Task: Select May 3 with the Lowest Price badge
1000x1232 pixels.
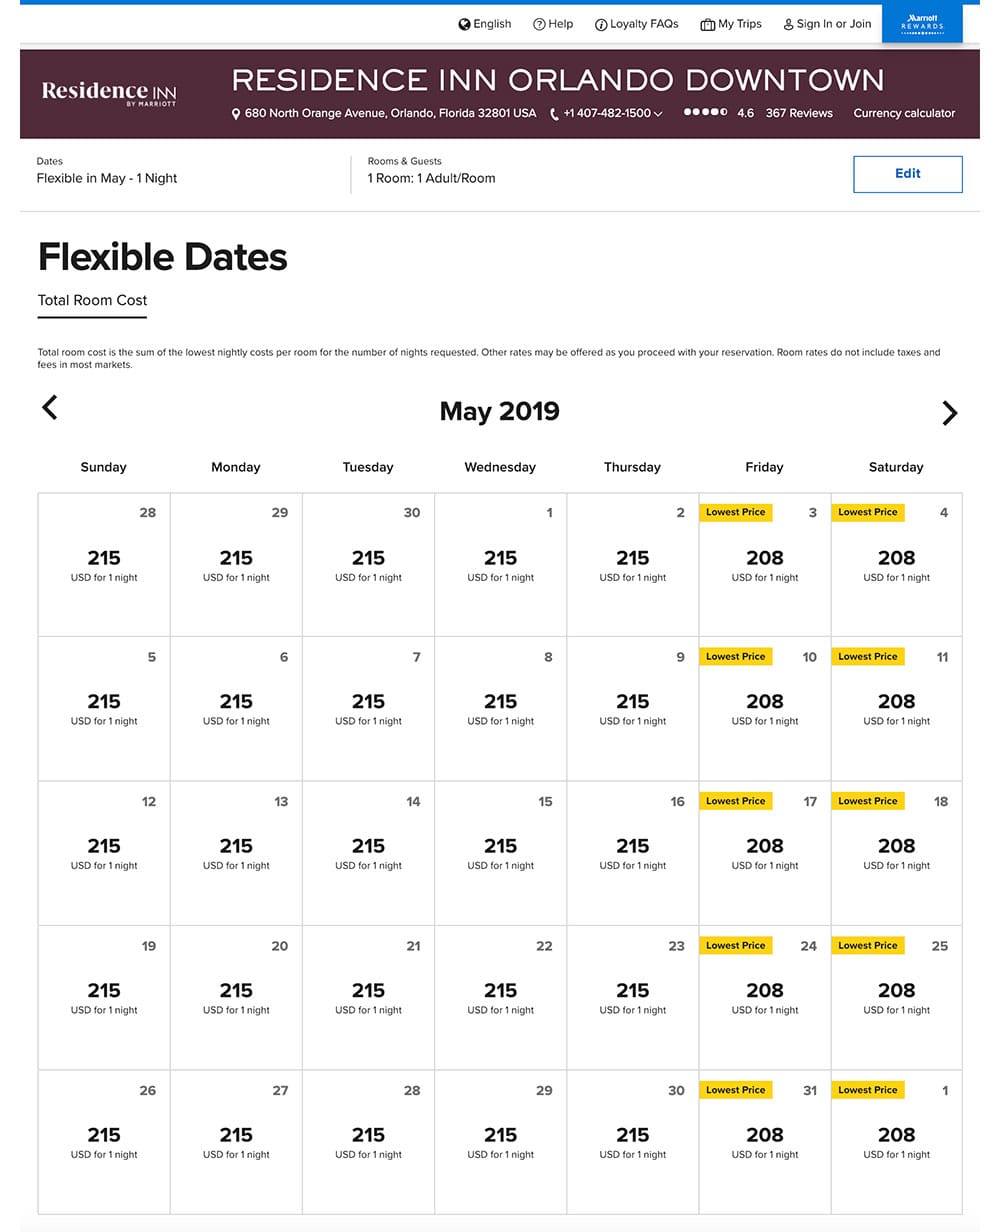Action: [x=764, y=558]
